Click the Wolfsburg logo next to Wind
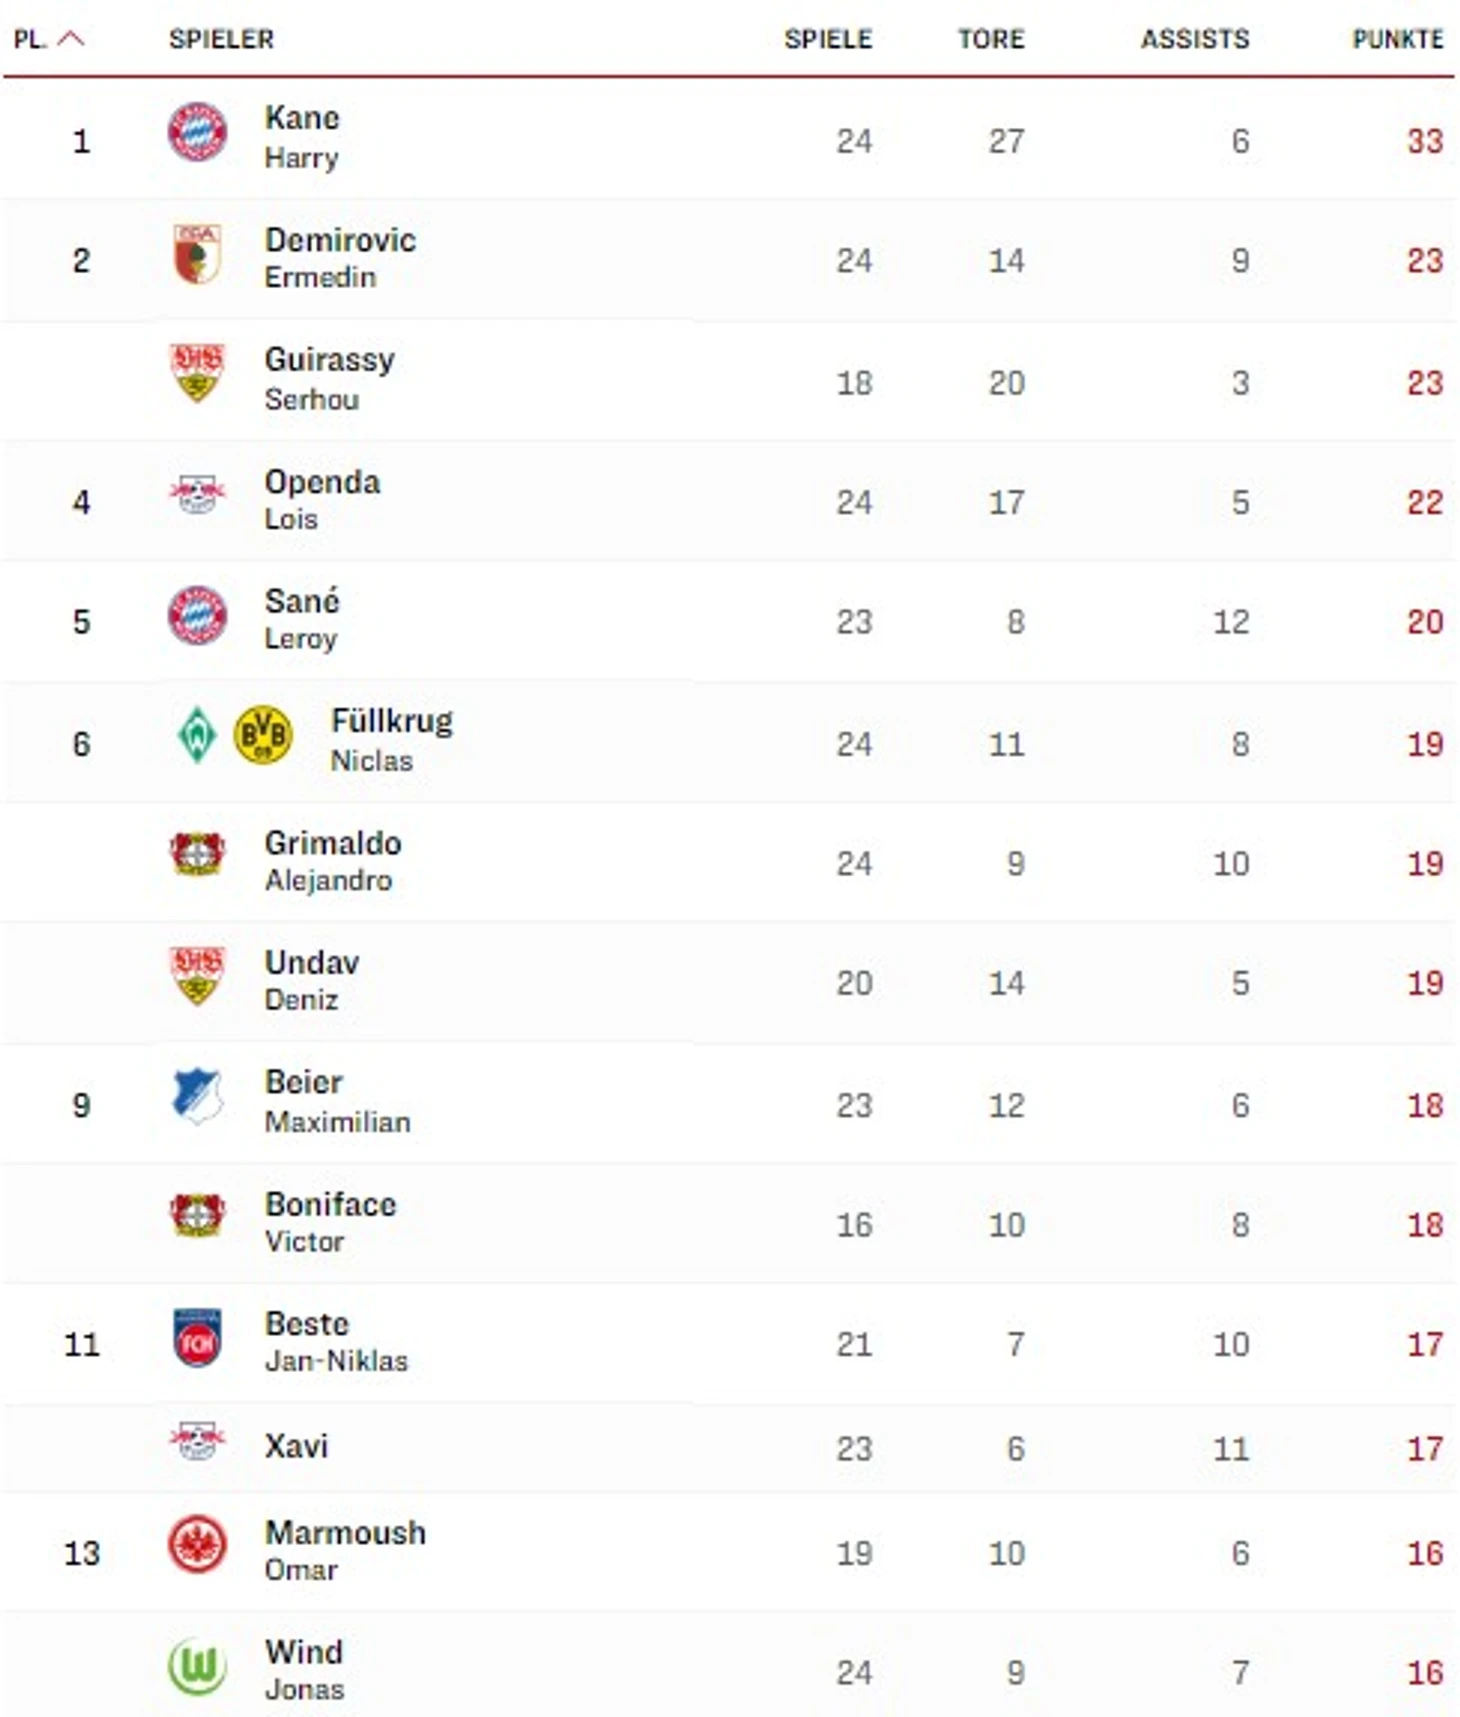Viewport: 1460px width, 1717px height. pos(197,1666)
